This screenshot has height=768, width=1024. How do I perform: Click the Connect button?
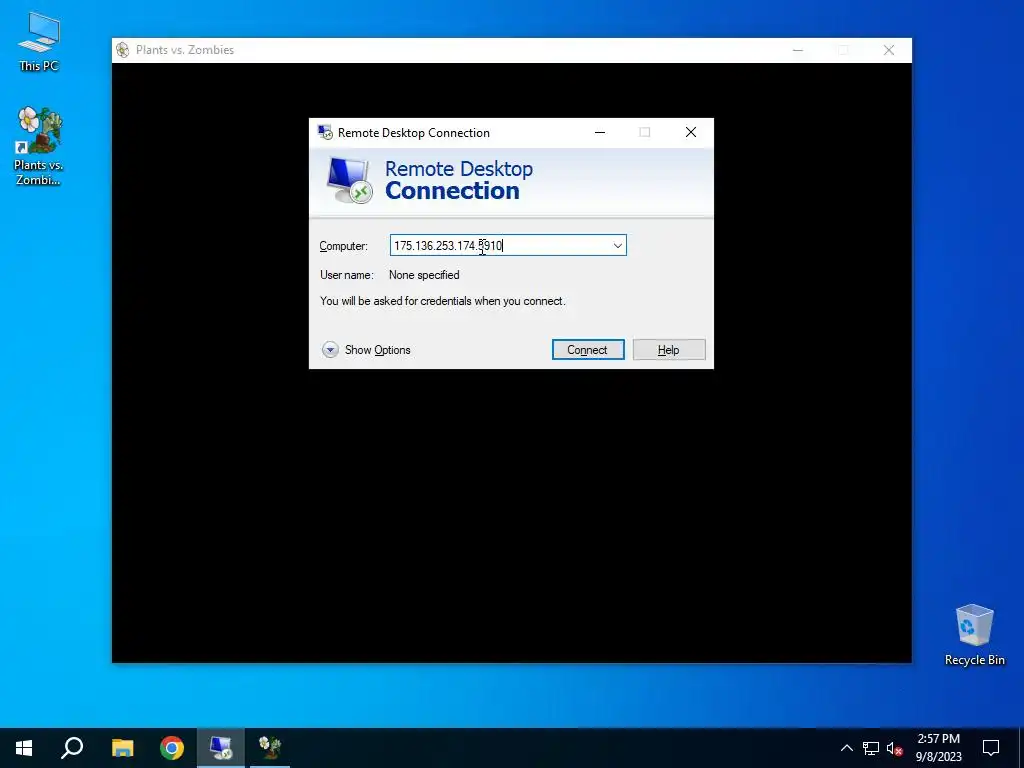point(588,350)
